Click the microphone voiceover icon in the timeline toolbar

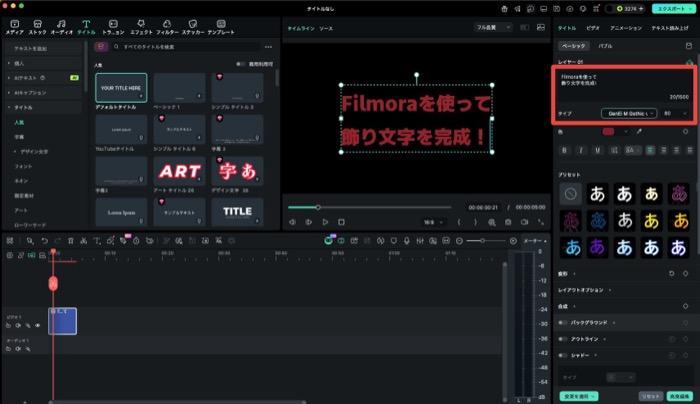pyautogui.click(x=406, y=241)
